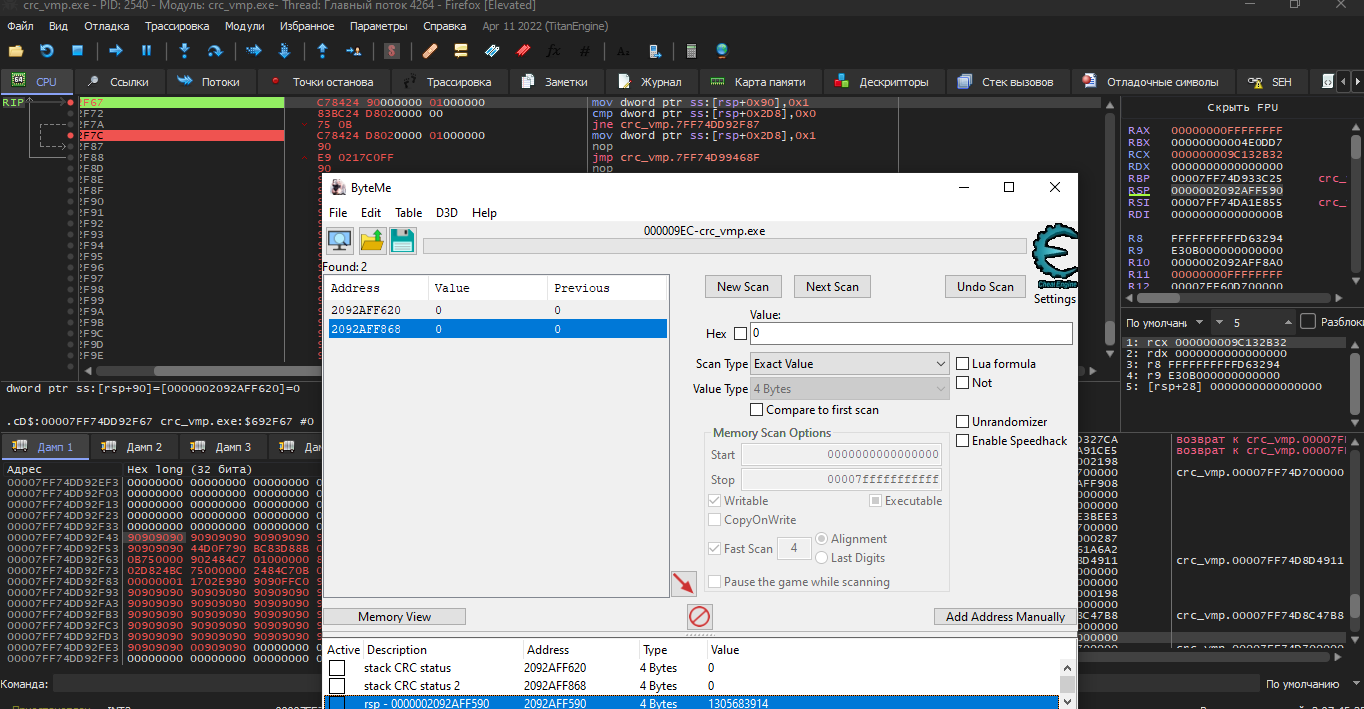
Task: Restart the debugged program via the restart icon
Action: point(46,50)
